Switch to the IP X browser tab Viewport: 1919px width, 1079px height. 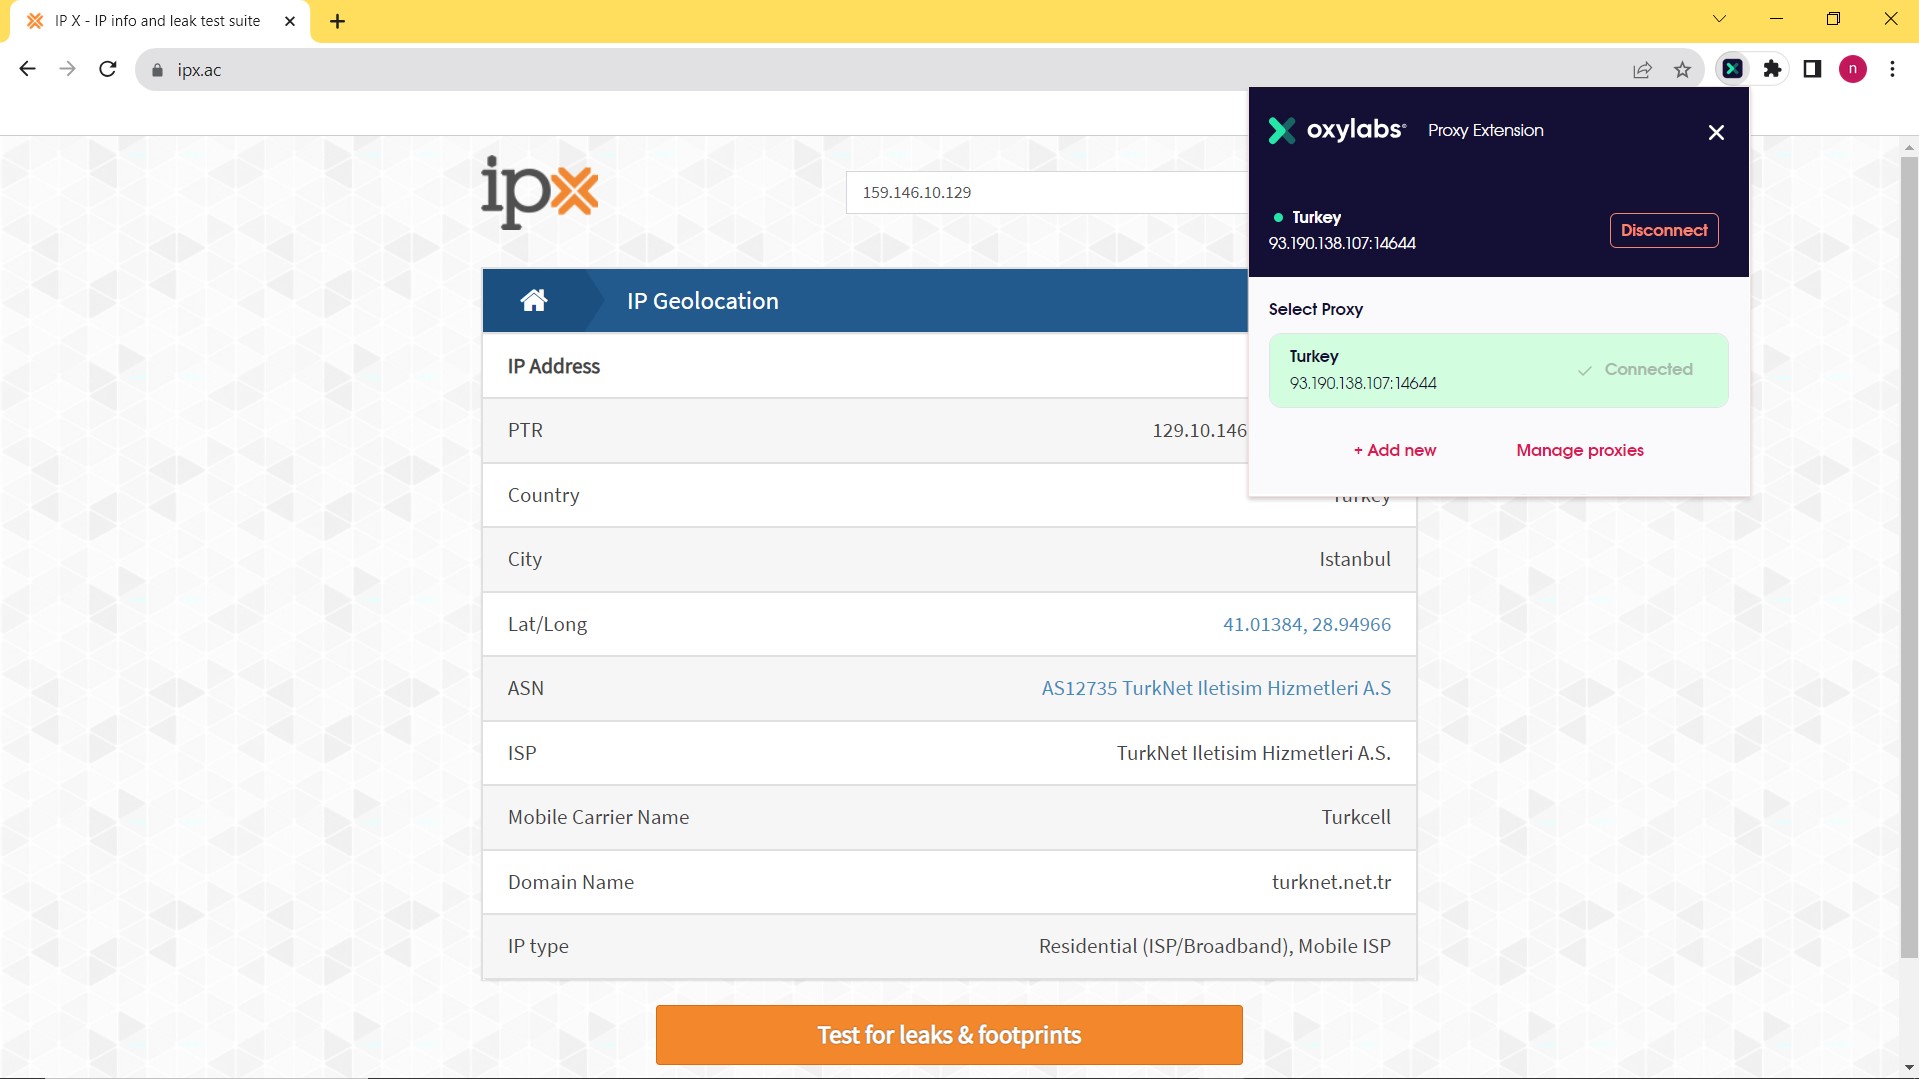(158, 21)
